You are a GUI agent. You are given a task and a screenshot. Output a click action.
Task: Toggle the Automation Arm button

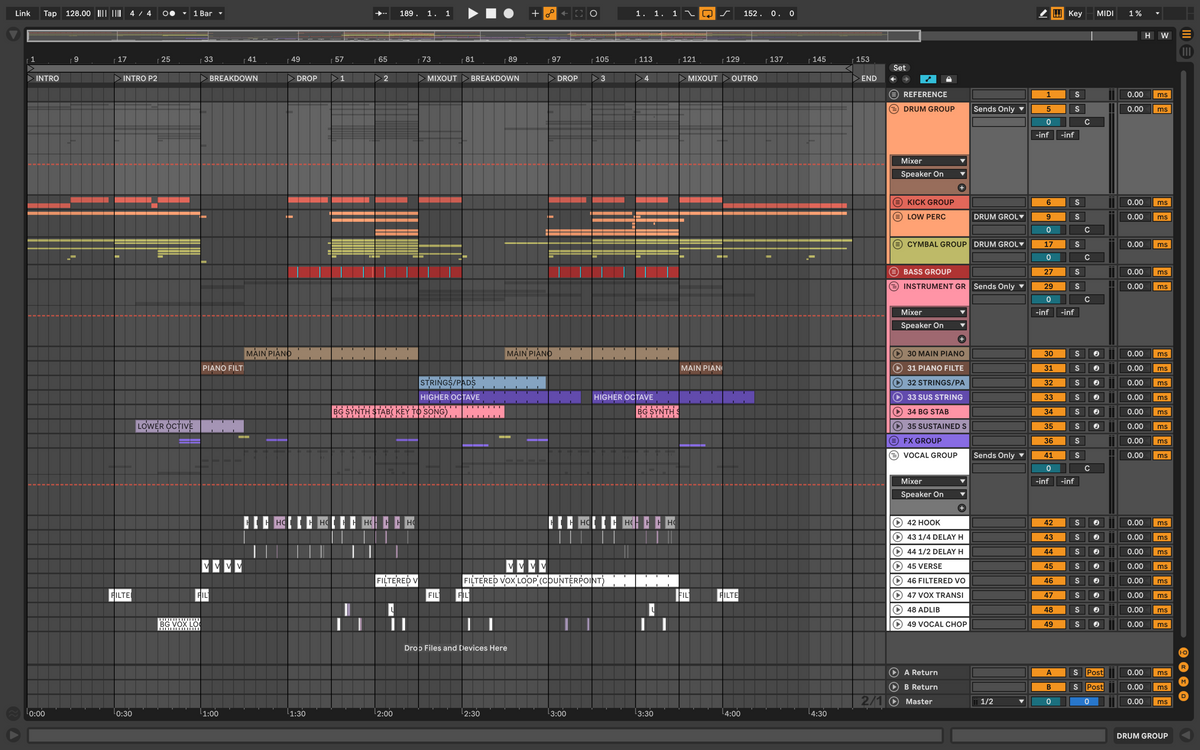(550, 14)
